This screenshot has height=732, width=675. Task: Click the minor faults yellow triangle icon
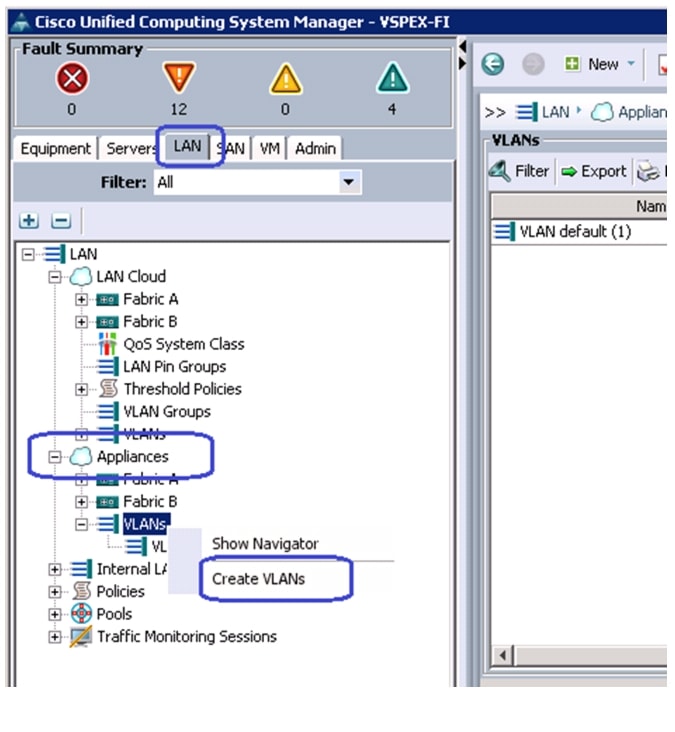285,79
